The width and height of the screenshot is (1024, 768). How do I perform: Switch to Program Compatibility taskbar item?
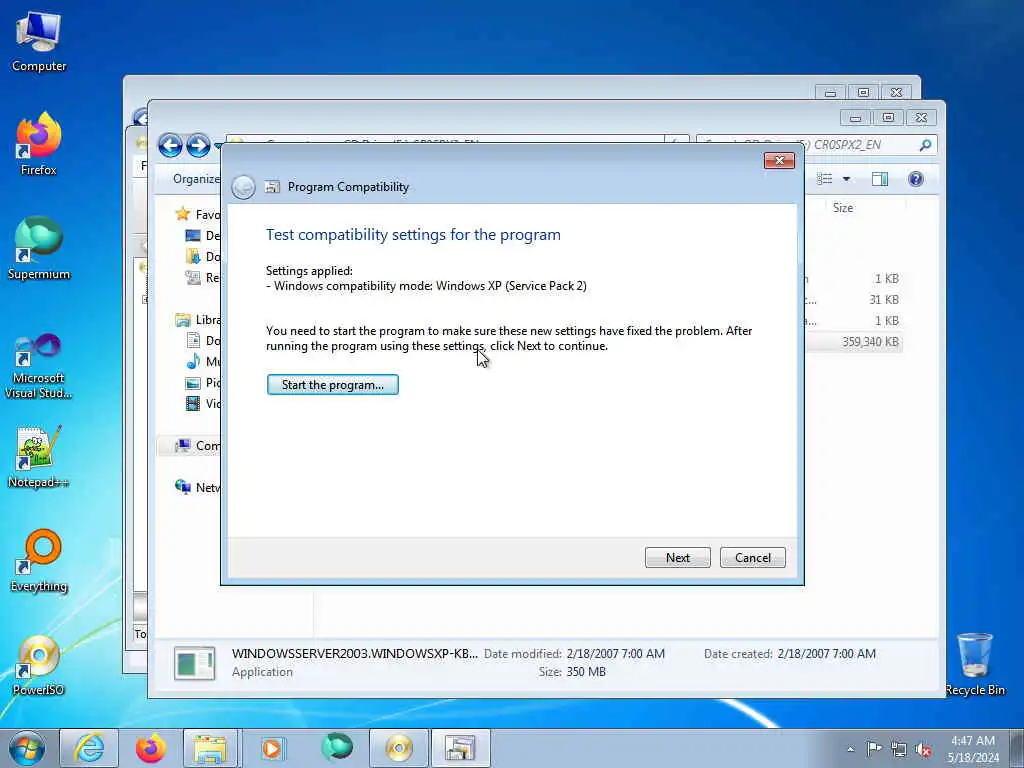tap(460, 748)
